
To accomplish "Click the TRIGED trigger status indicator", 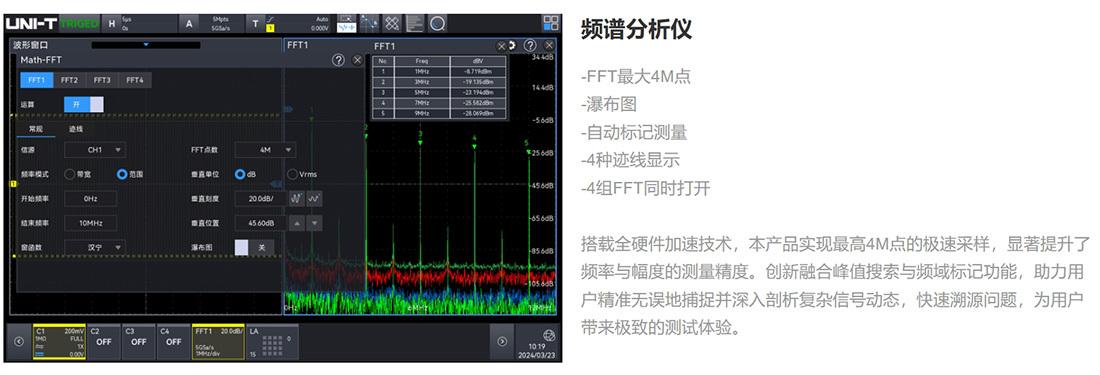I will [79, 23].
